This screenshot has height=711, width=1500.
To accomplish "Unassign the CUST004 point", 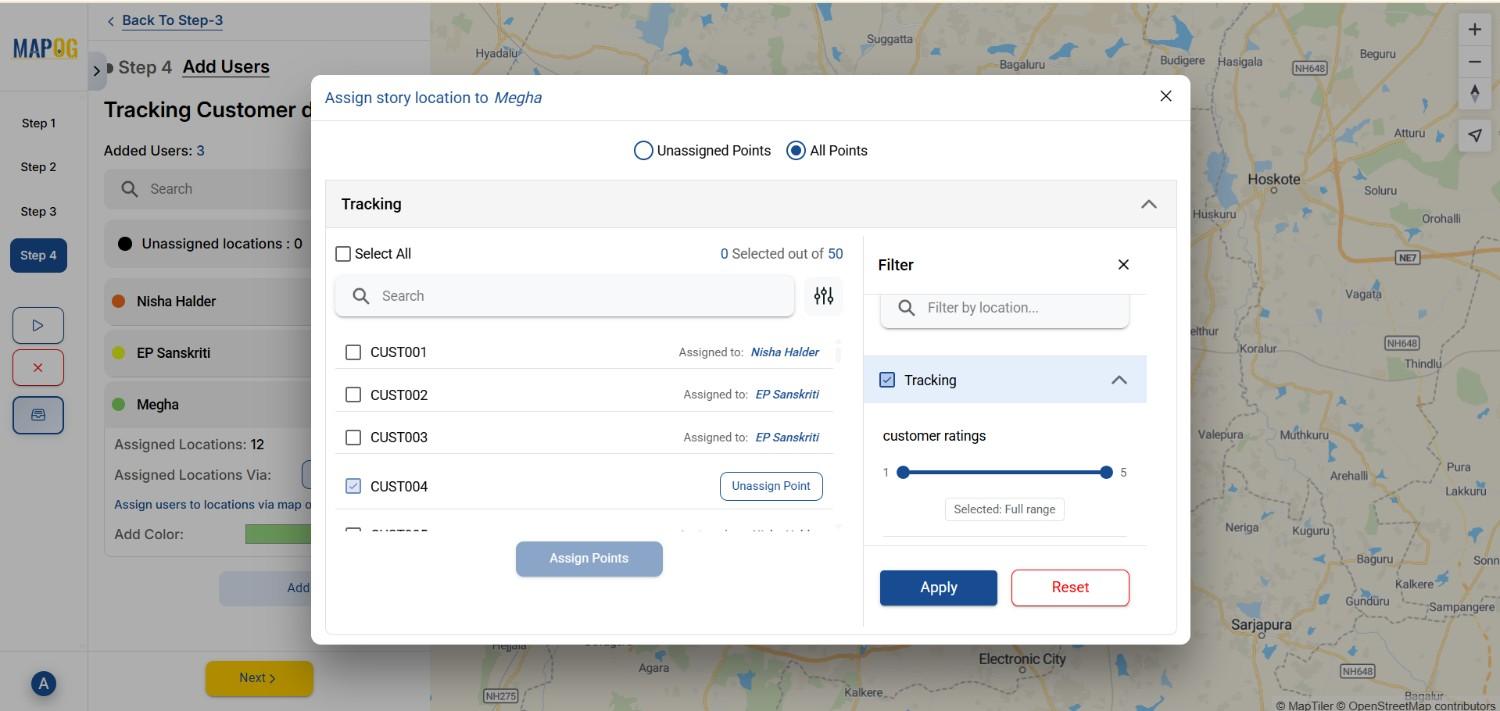I will point(770,486).
